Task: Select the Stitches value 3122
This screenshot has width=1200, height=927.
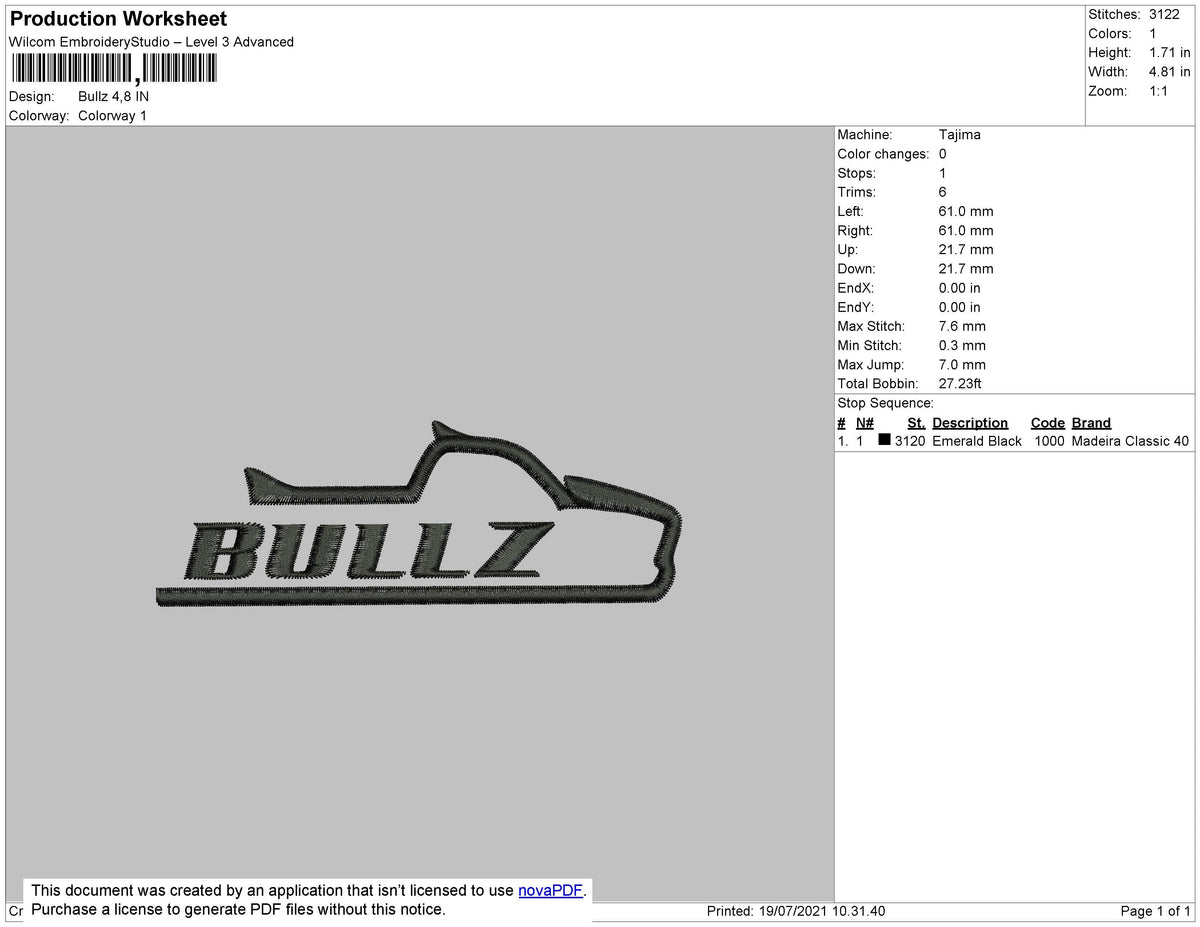Action: click(x=1164, y=15)
